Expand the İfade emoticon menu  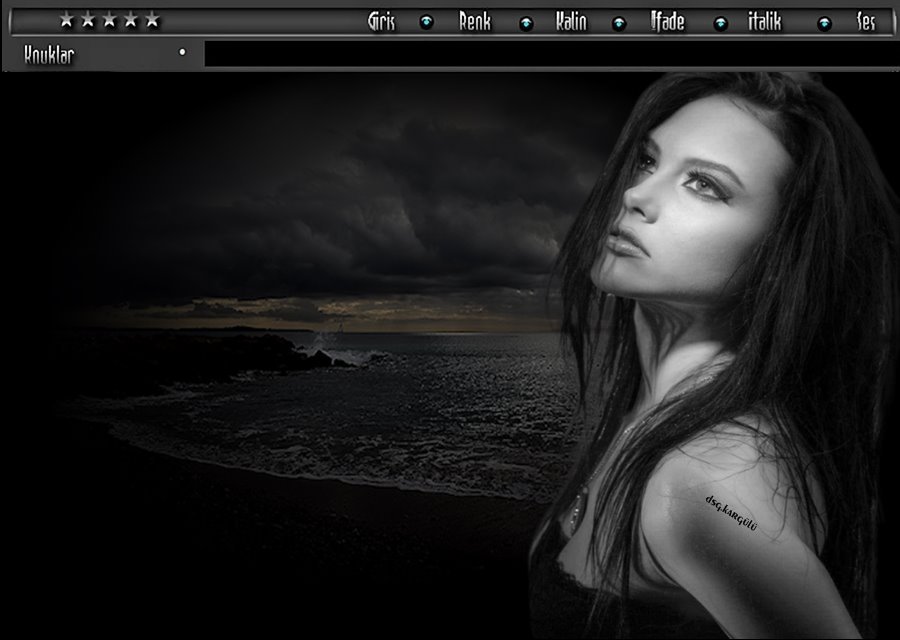tap(667, 22)
